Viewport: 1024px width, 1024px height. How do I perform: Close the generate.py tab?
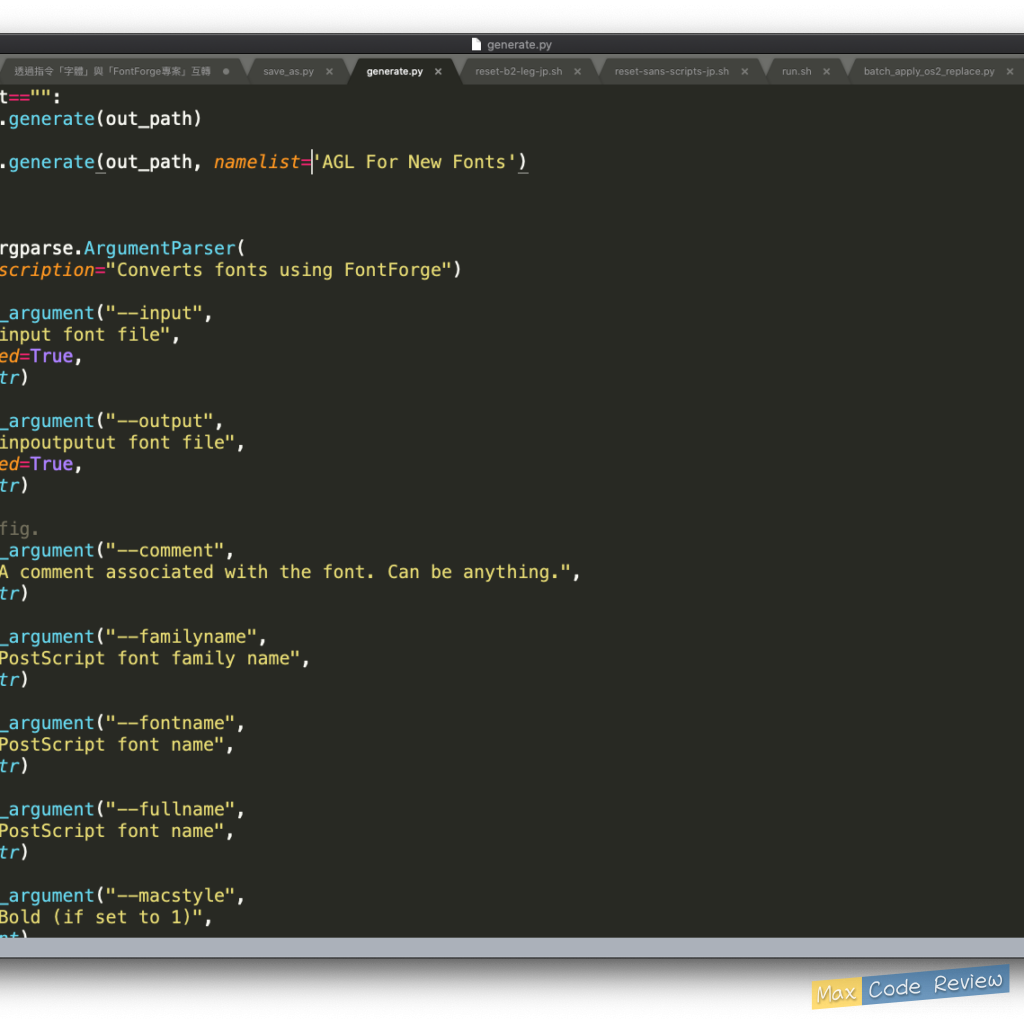pos(438,72)
